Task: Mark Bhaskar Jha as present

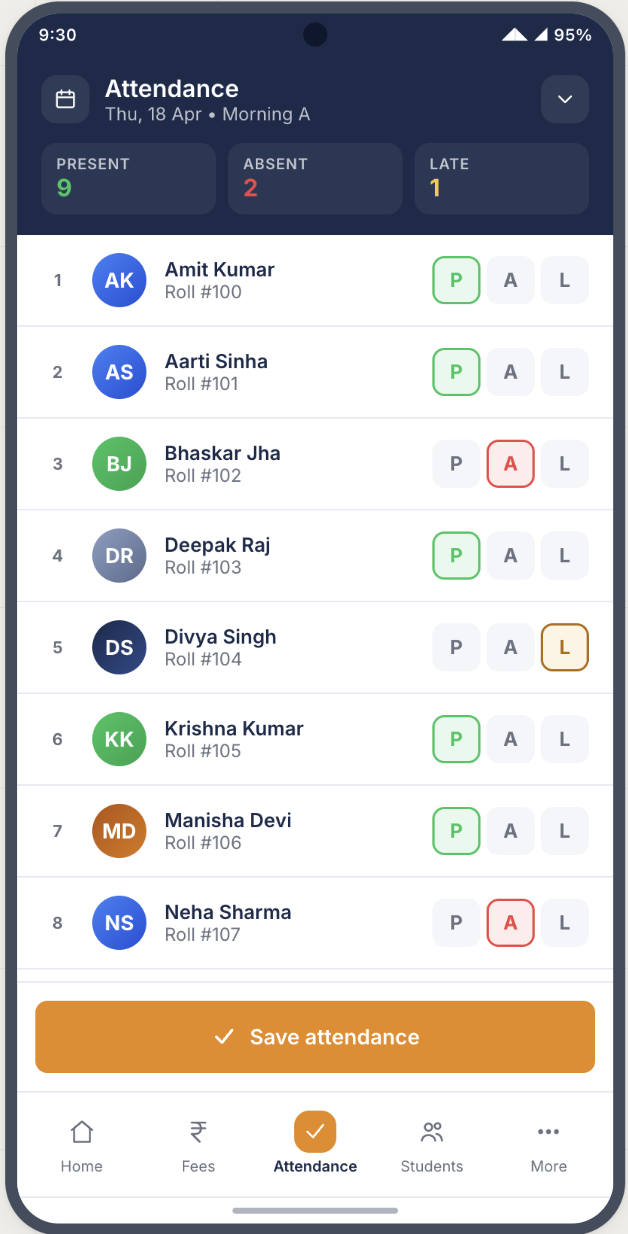Action: pyautogui.click(x=456, y=464)
